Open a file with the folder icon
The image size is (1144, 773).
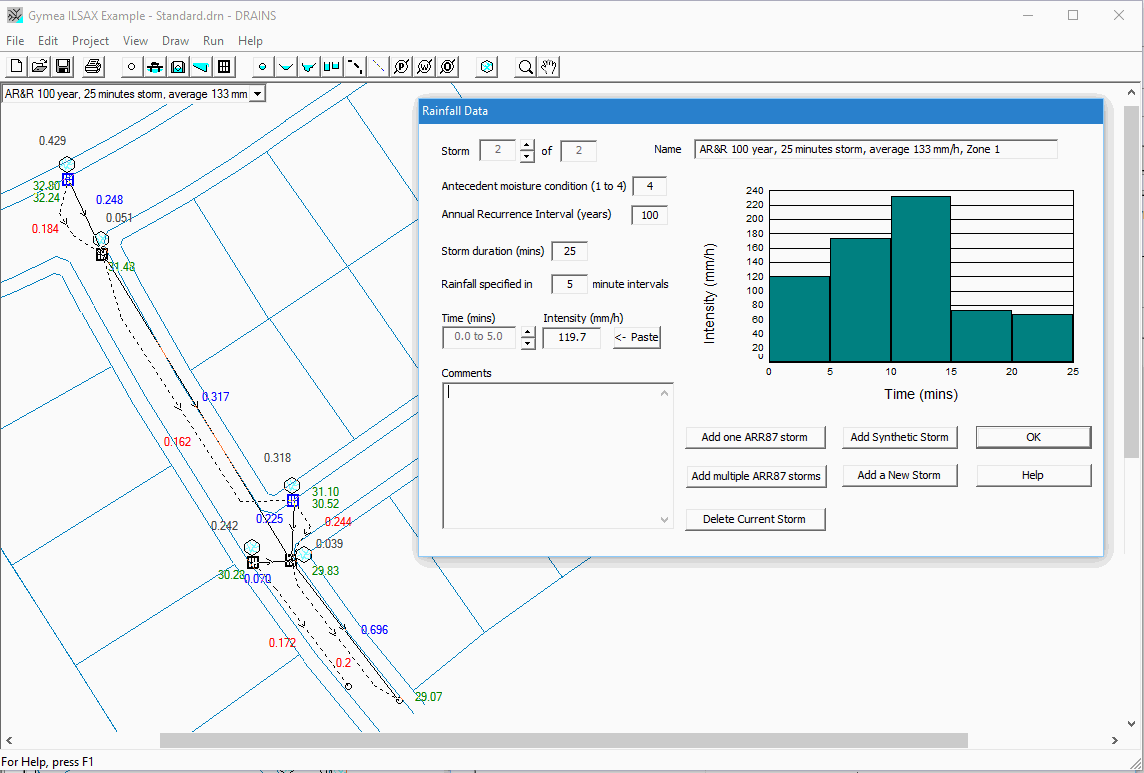pyautogui.click(x=39, y=67)
